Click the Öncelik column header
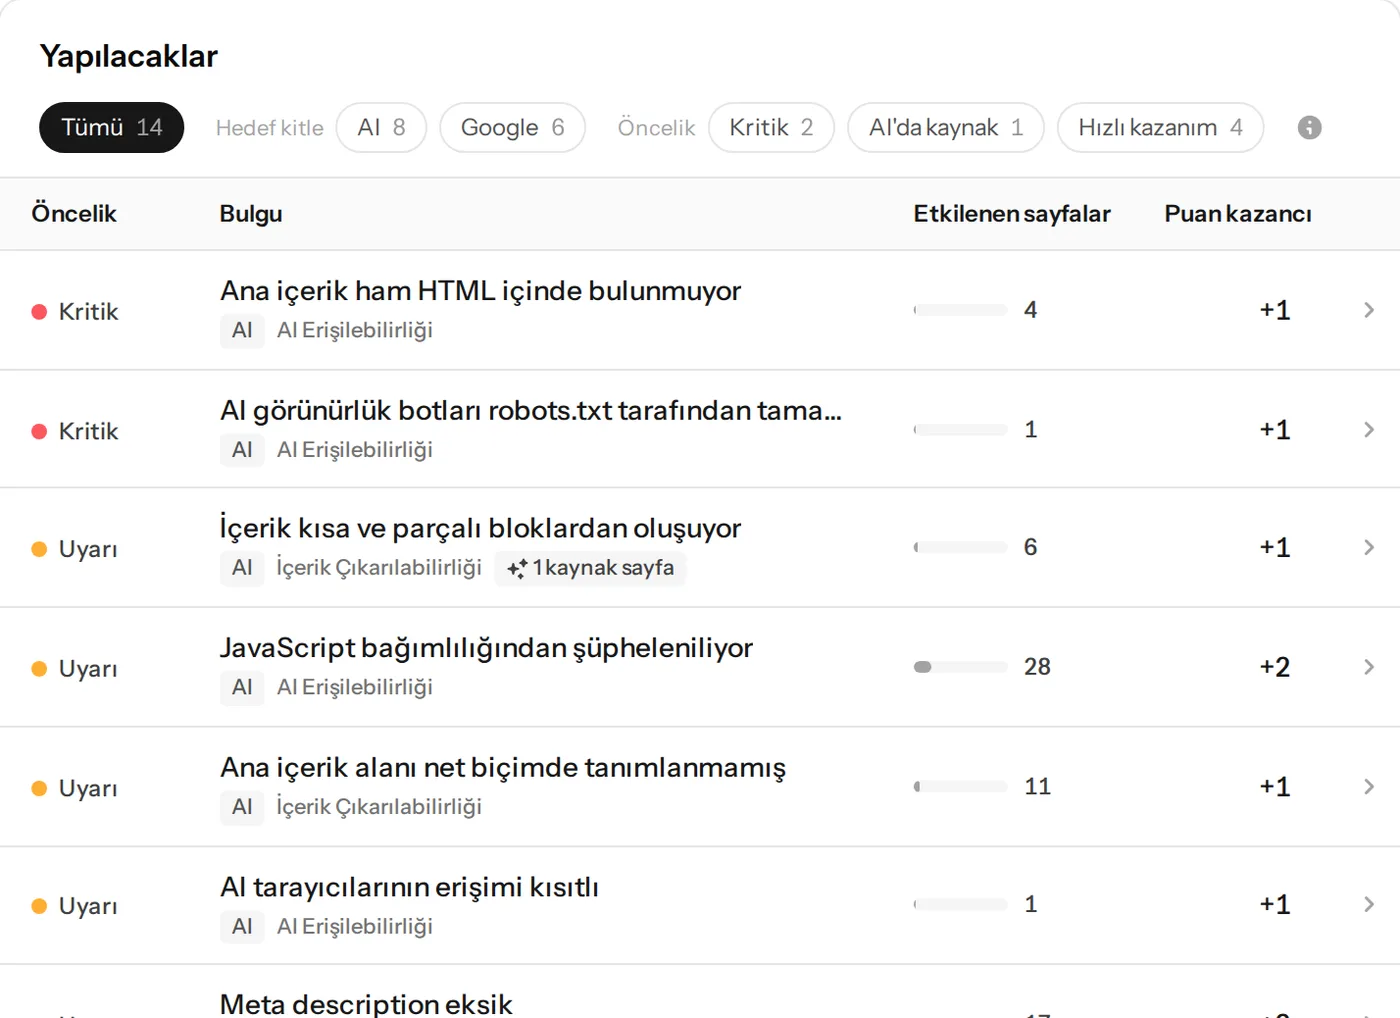 (x=74, y=214)
